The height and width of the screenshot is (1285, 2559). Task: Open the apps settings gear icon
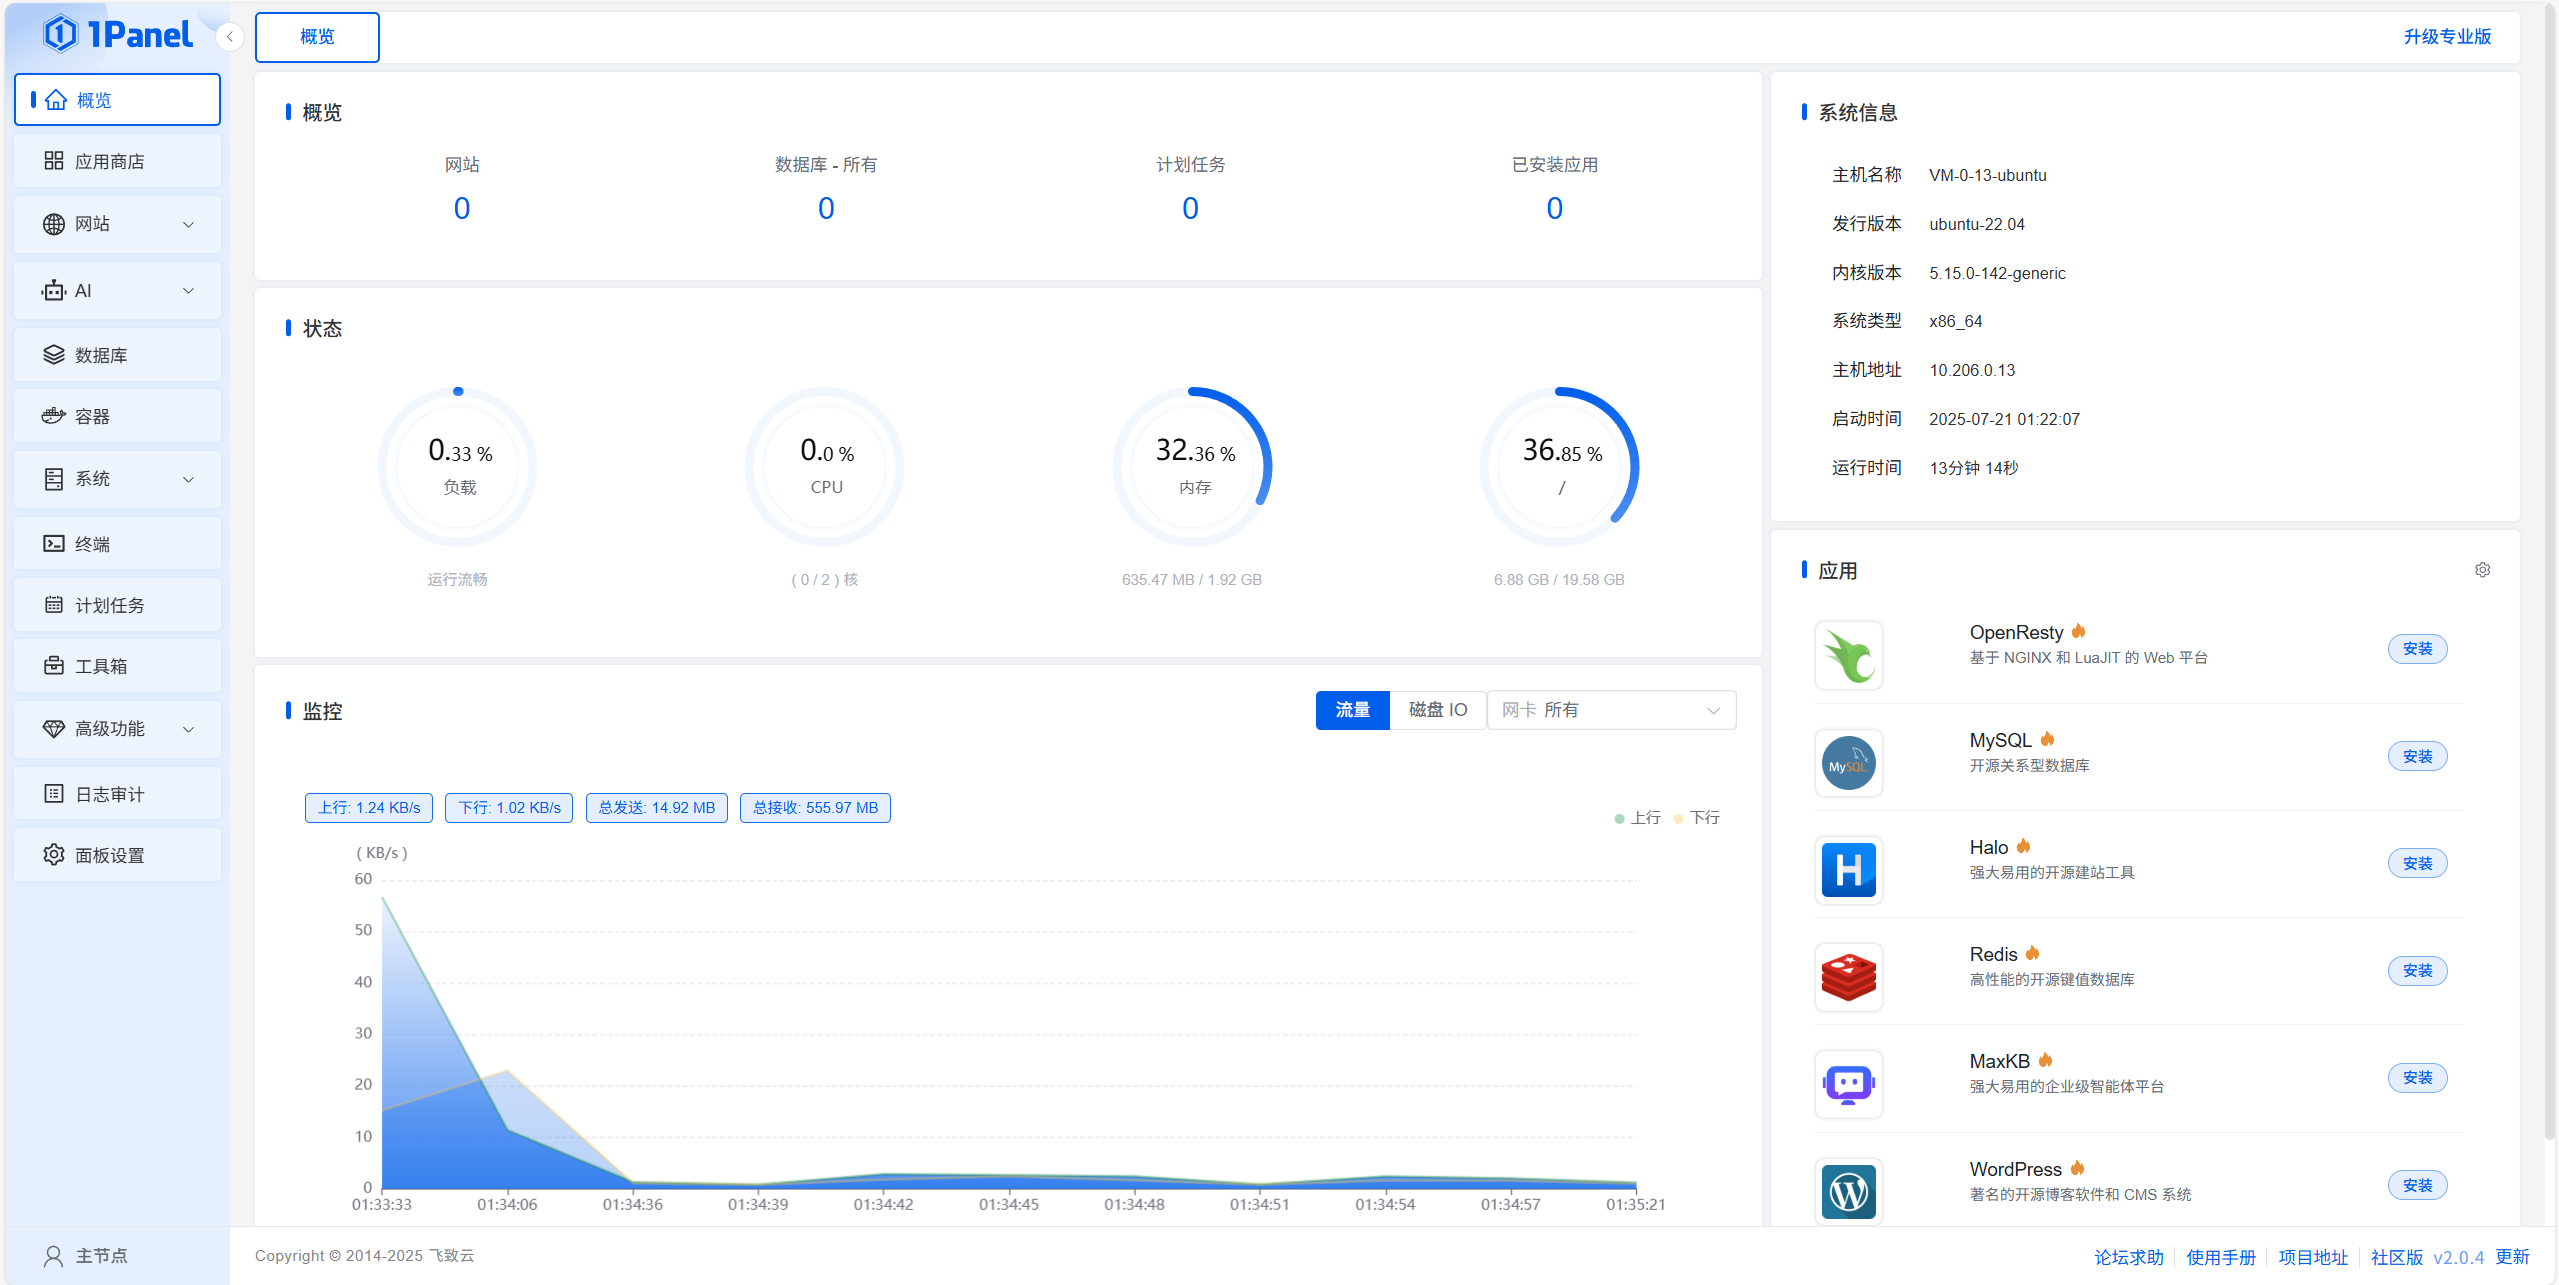coord(2482,570)
